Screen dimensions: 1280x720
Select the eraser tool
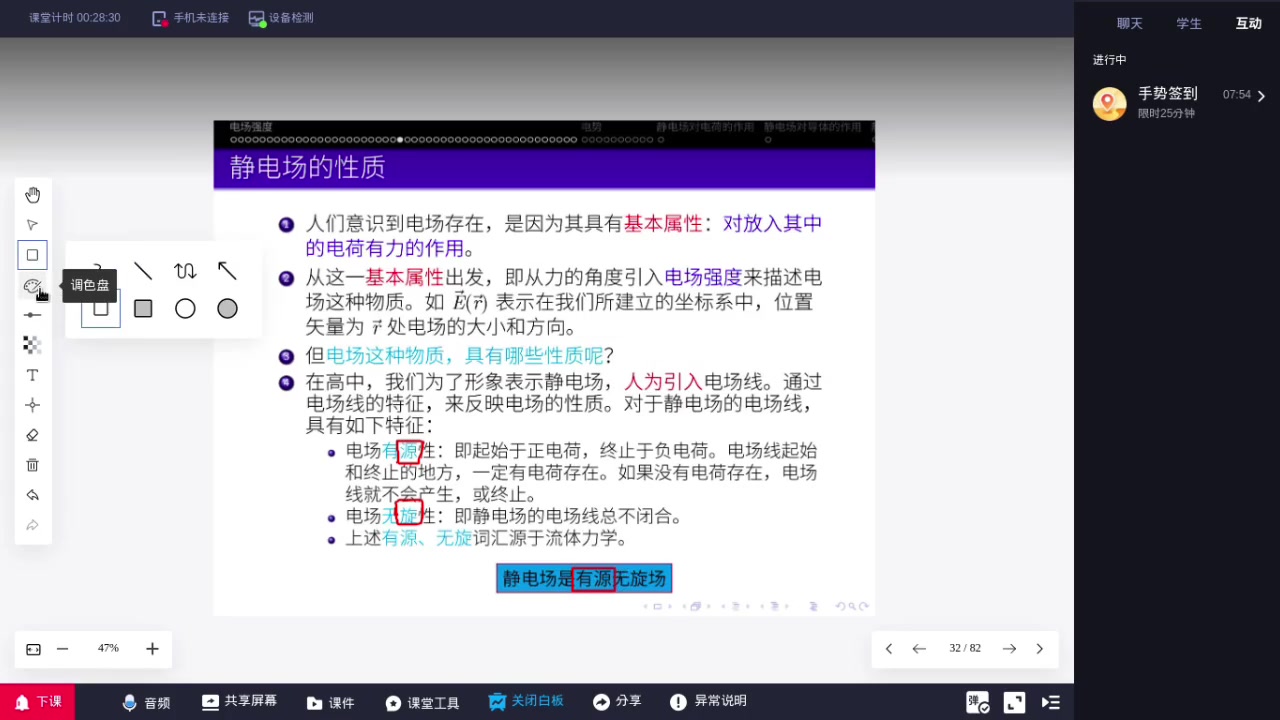32,435
